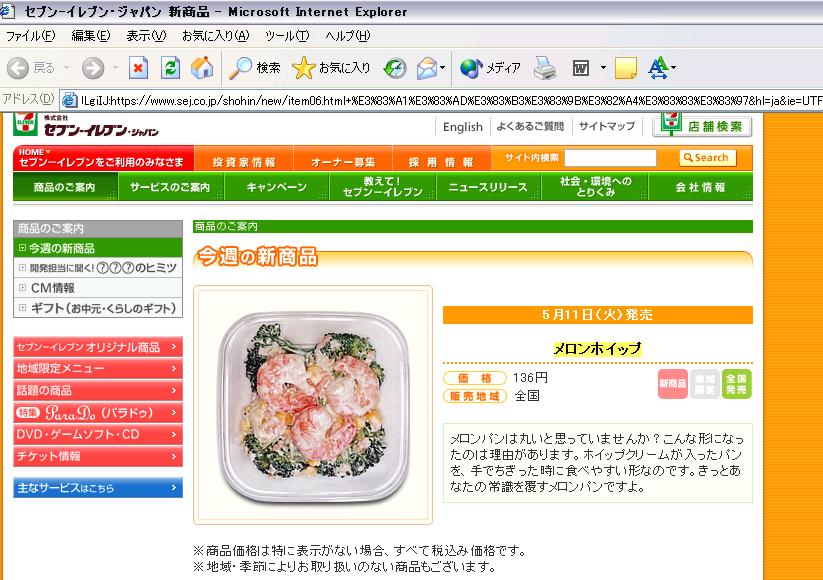
Task: Click the yellow note Discuss icon
Action: 625,68
